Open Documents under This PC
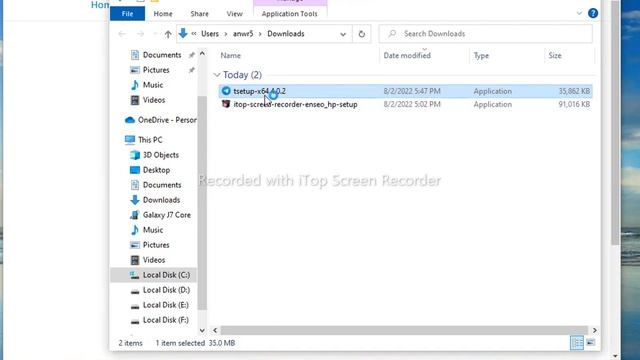This screenshot has width=640, height=360. pos(162,185)
